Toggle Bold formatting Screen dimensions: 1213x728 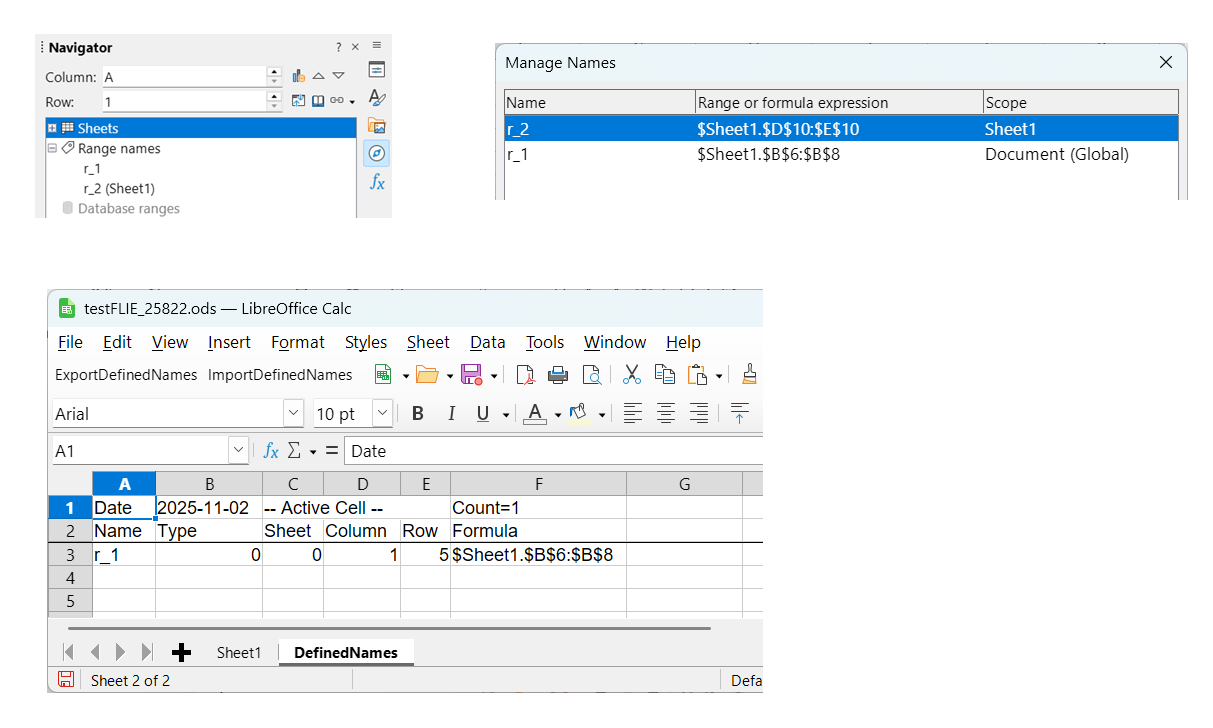[418, 414]
